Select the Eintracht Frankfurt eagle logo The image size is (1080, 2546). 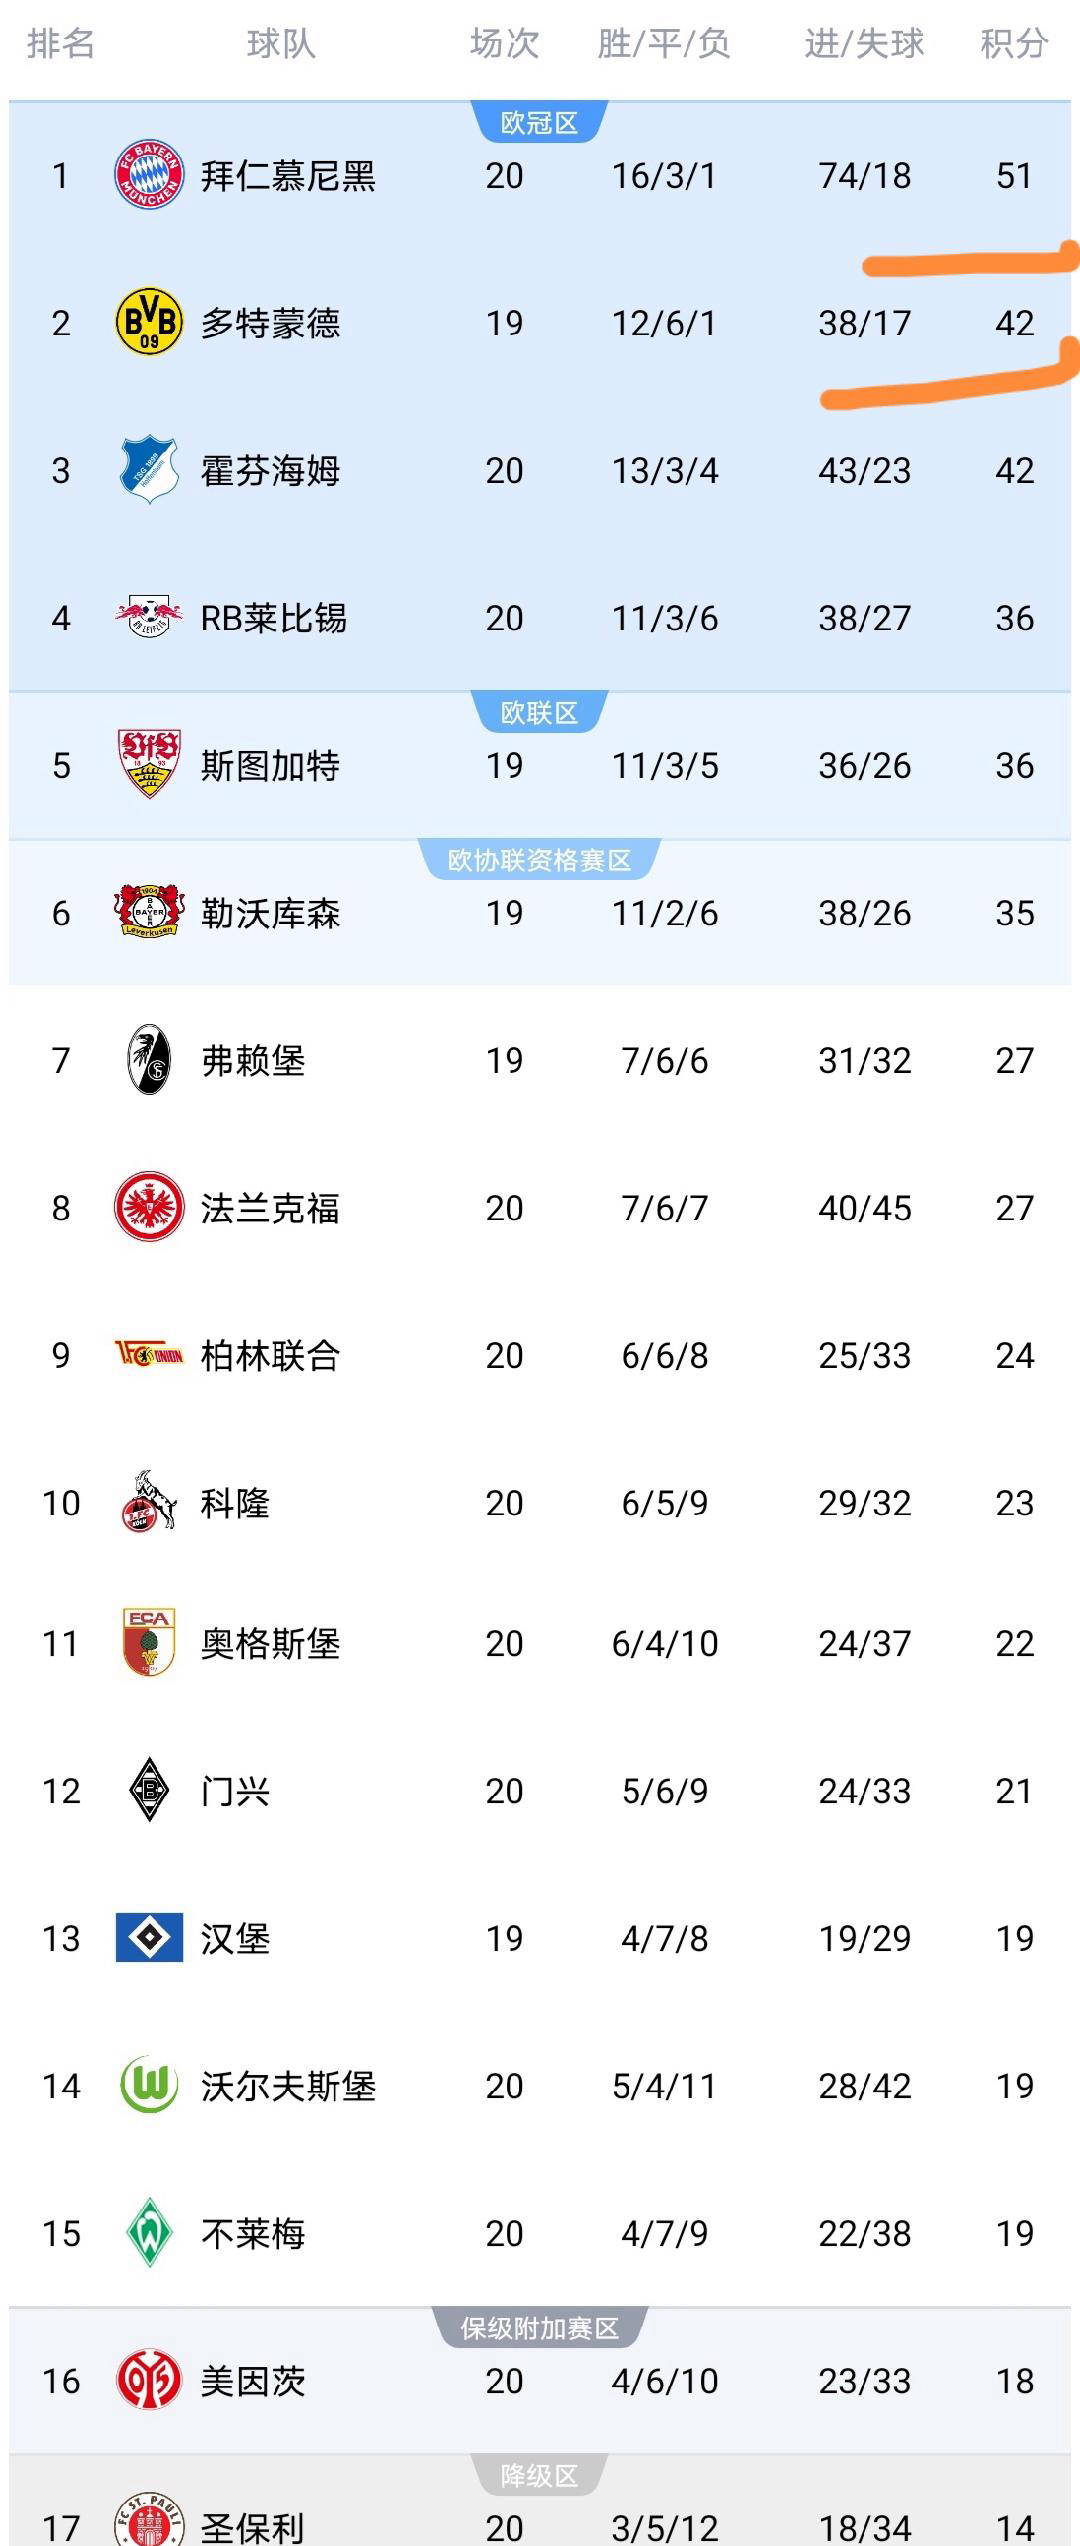pyautogui.click(x=149, y=1207)
